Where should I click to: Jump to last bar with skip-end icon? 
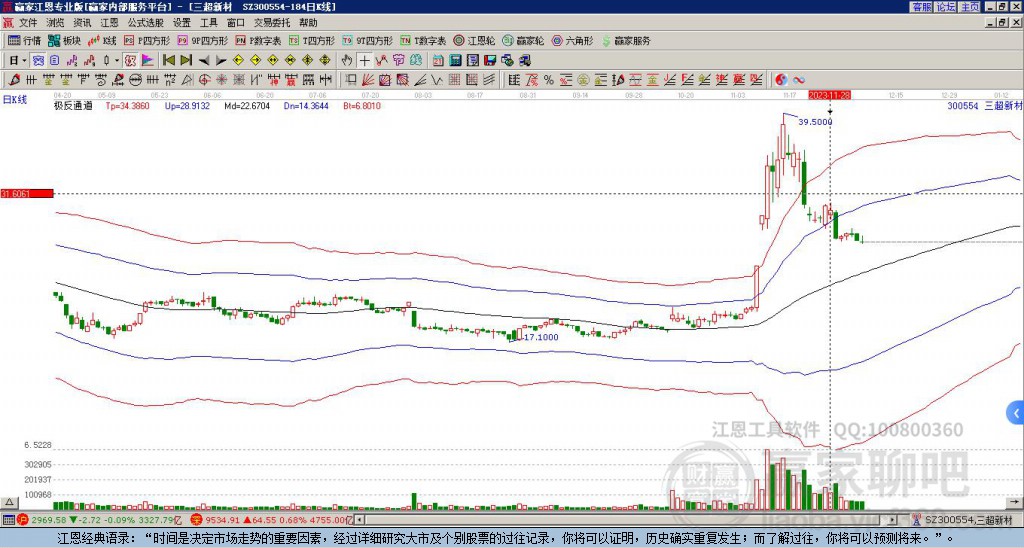[186, 60]
